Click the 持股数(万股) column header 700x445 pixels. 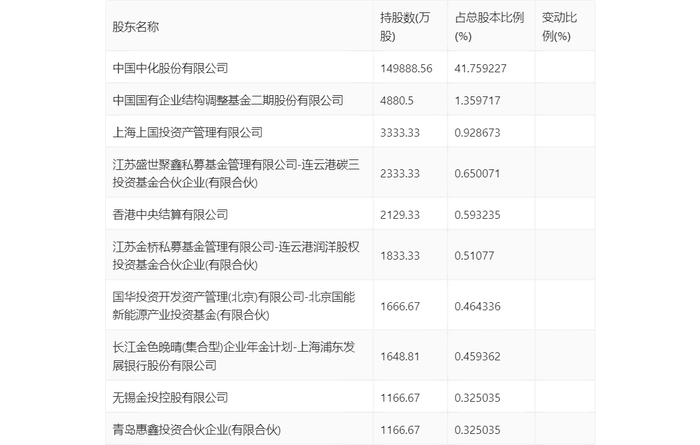[x=405, y=27]
